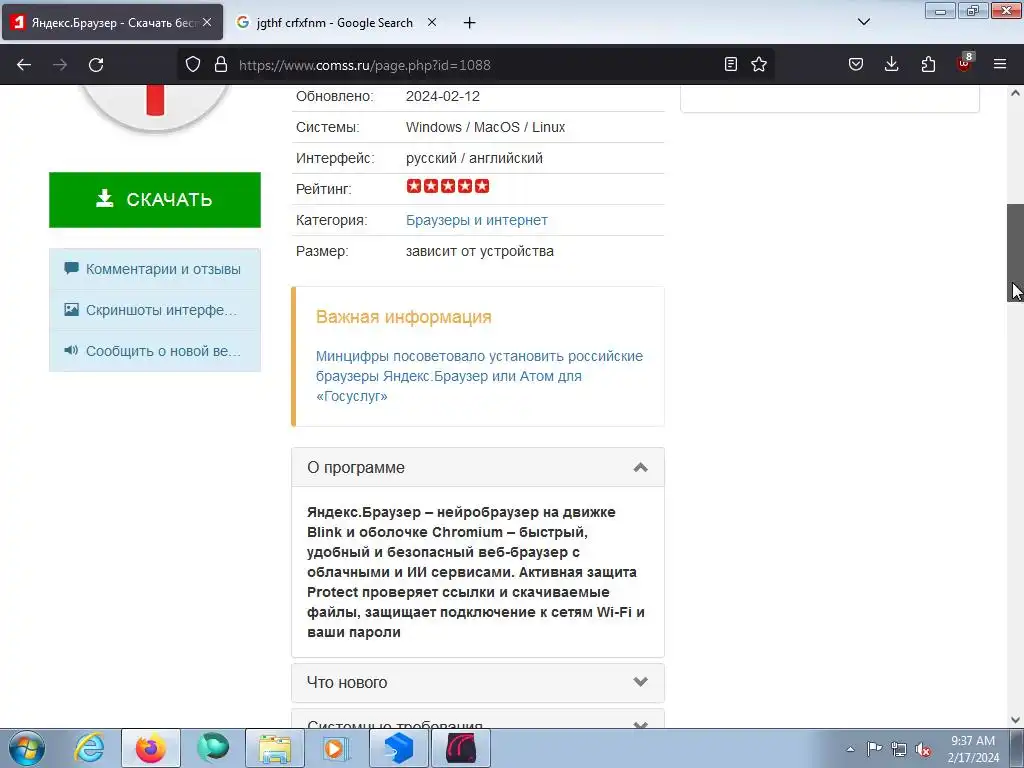
Task: Launch Internet Explorer from taskbar
Action: pos(89,748)
